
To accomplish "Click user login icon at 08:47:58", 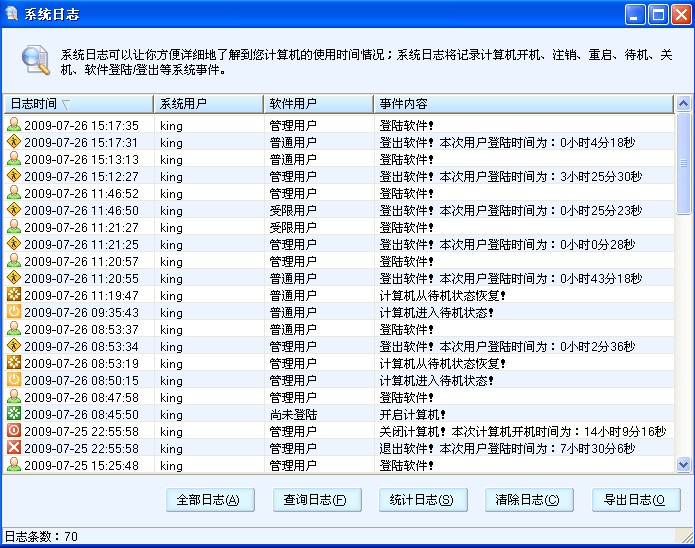I will click(x=14, y=397).
